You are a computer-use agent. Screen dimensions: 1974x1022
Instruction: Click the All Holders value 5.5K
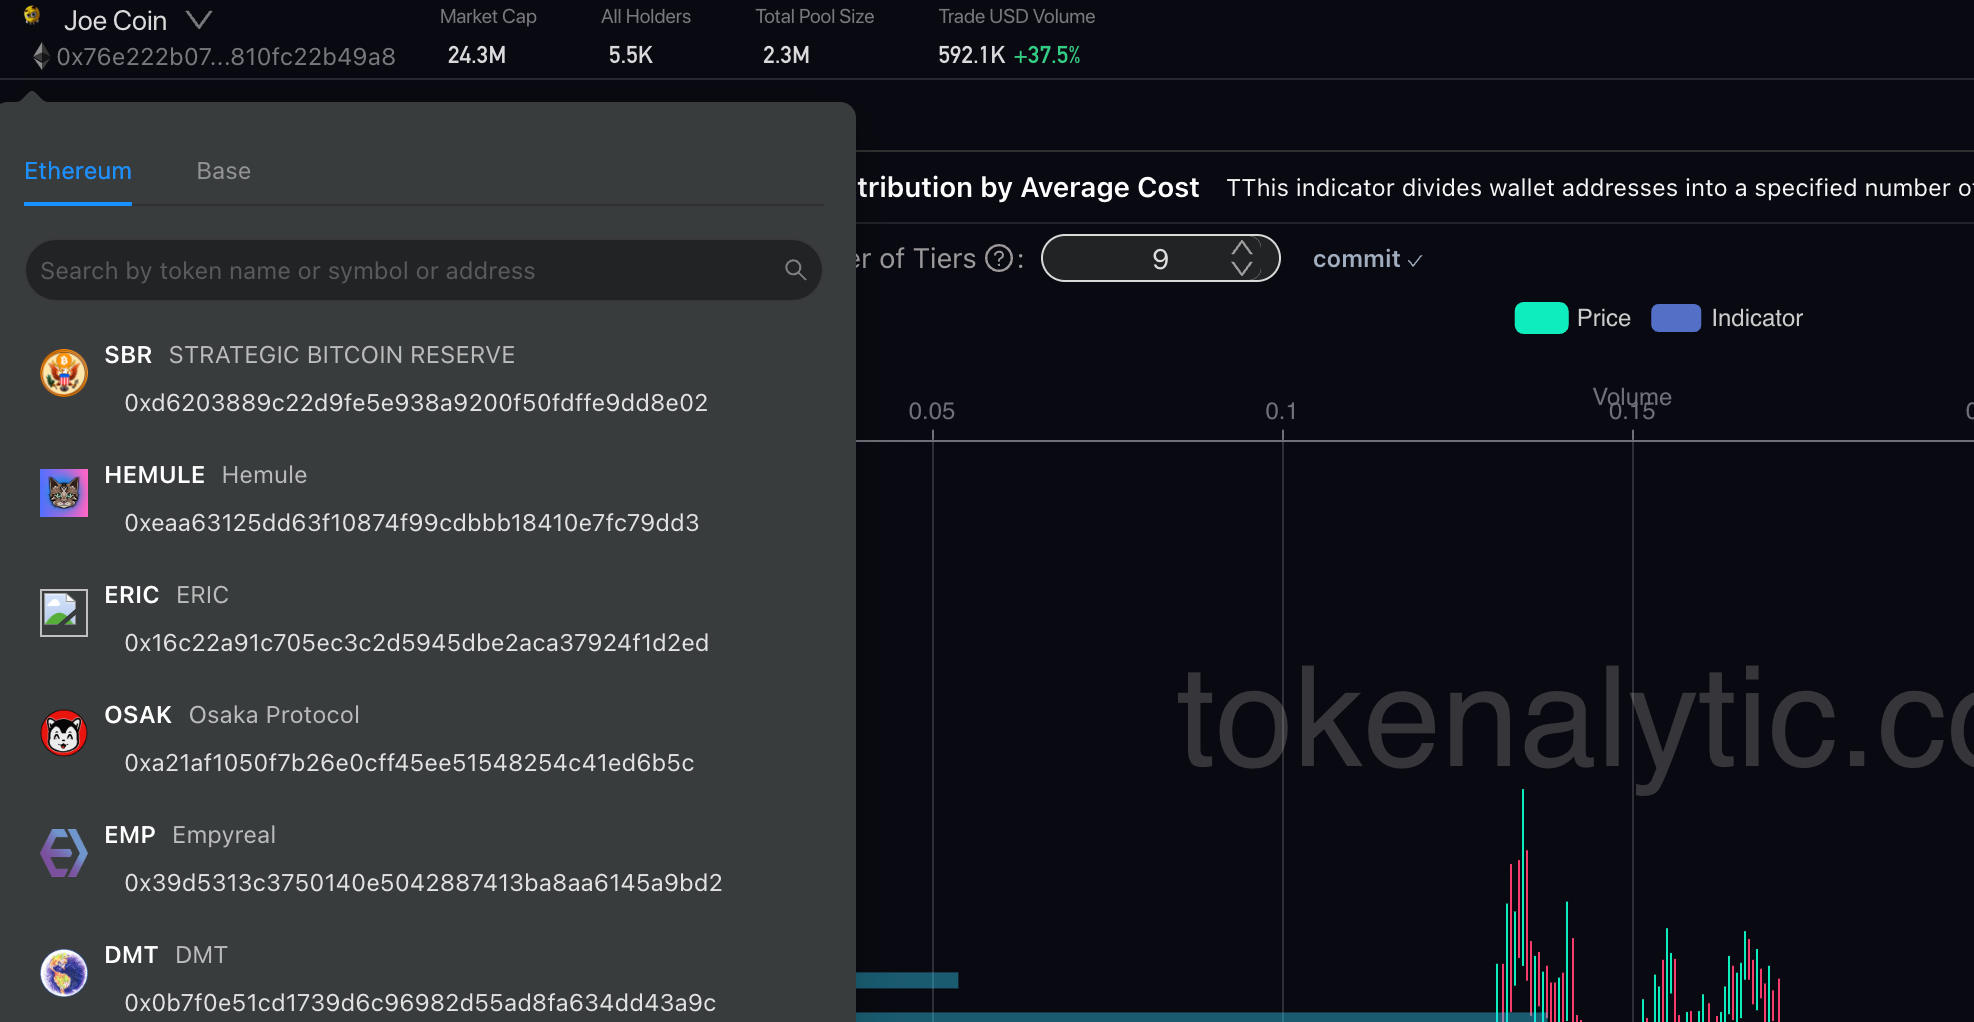point(631,55)
